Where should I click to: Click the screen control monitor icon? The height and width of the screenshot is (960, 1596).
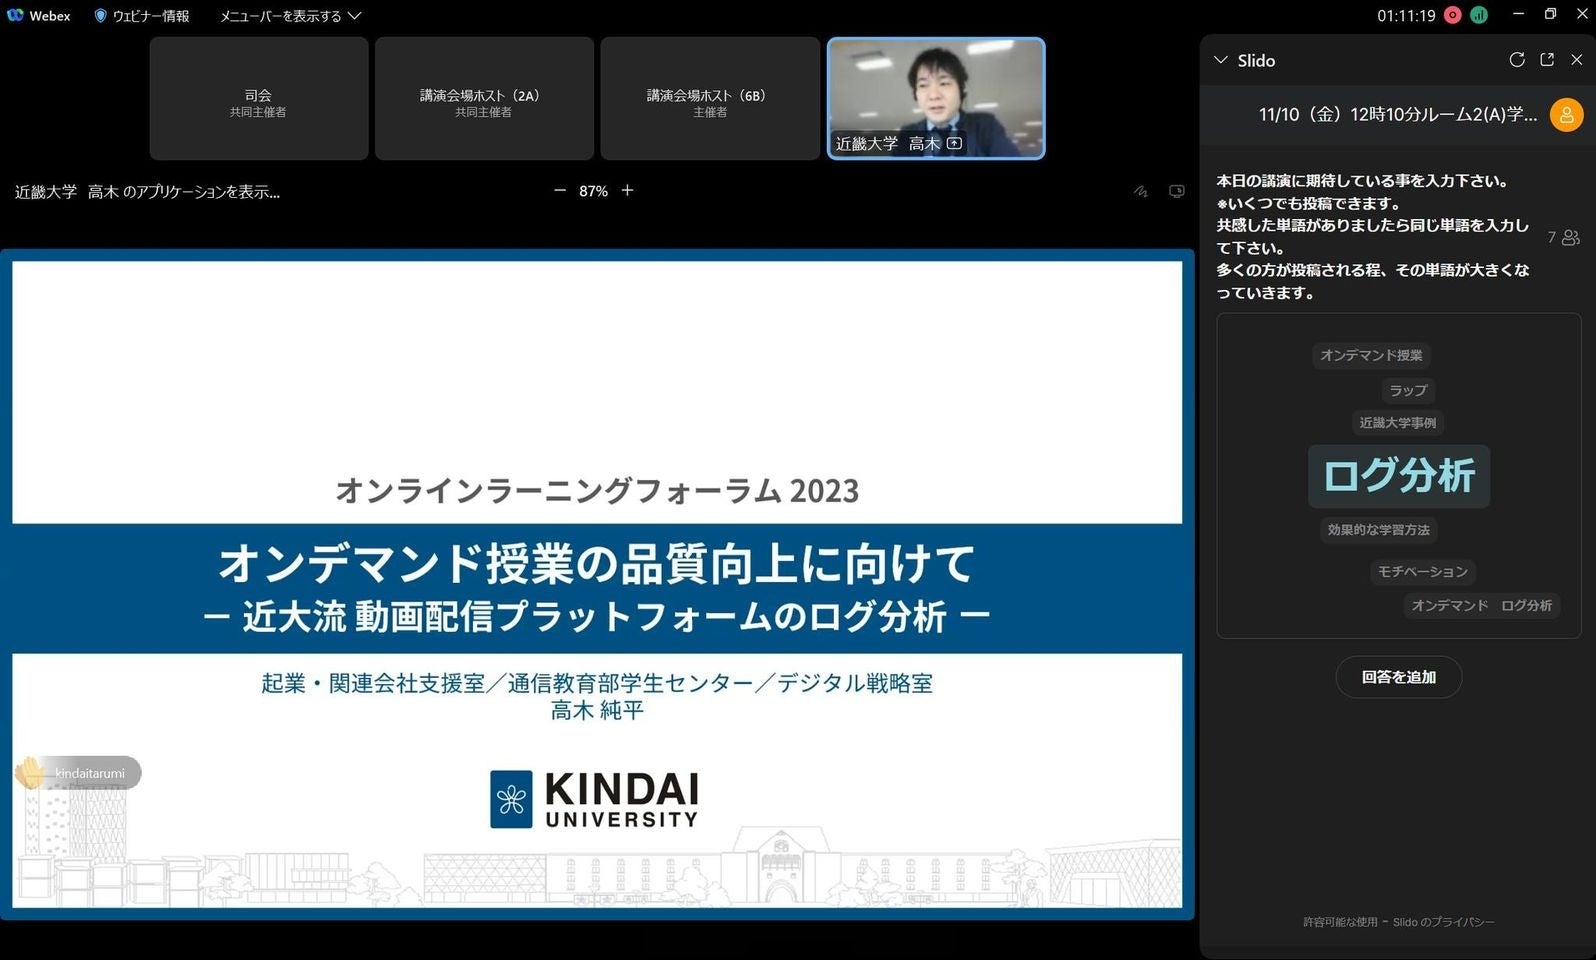click(x=1177, y=191)
